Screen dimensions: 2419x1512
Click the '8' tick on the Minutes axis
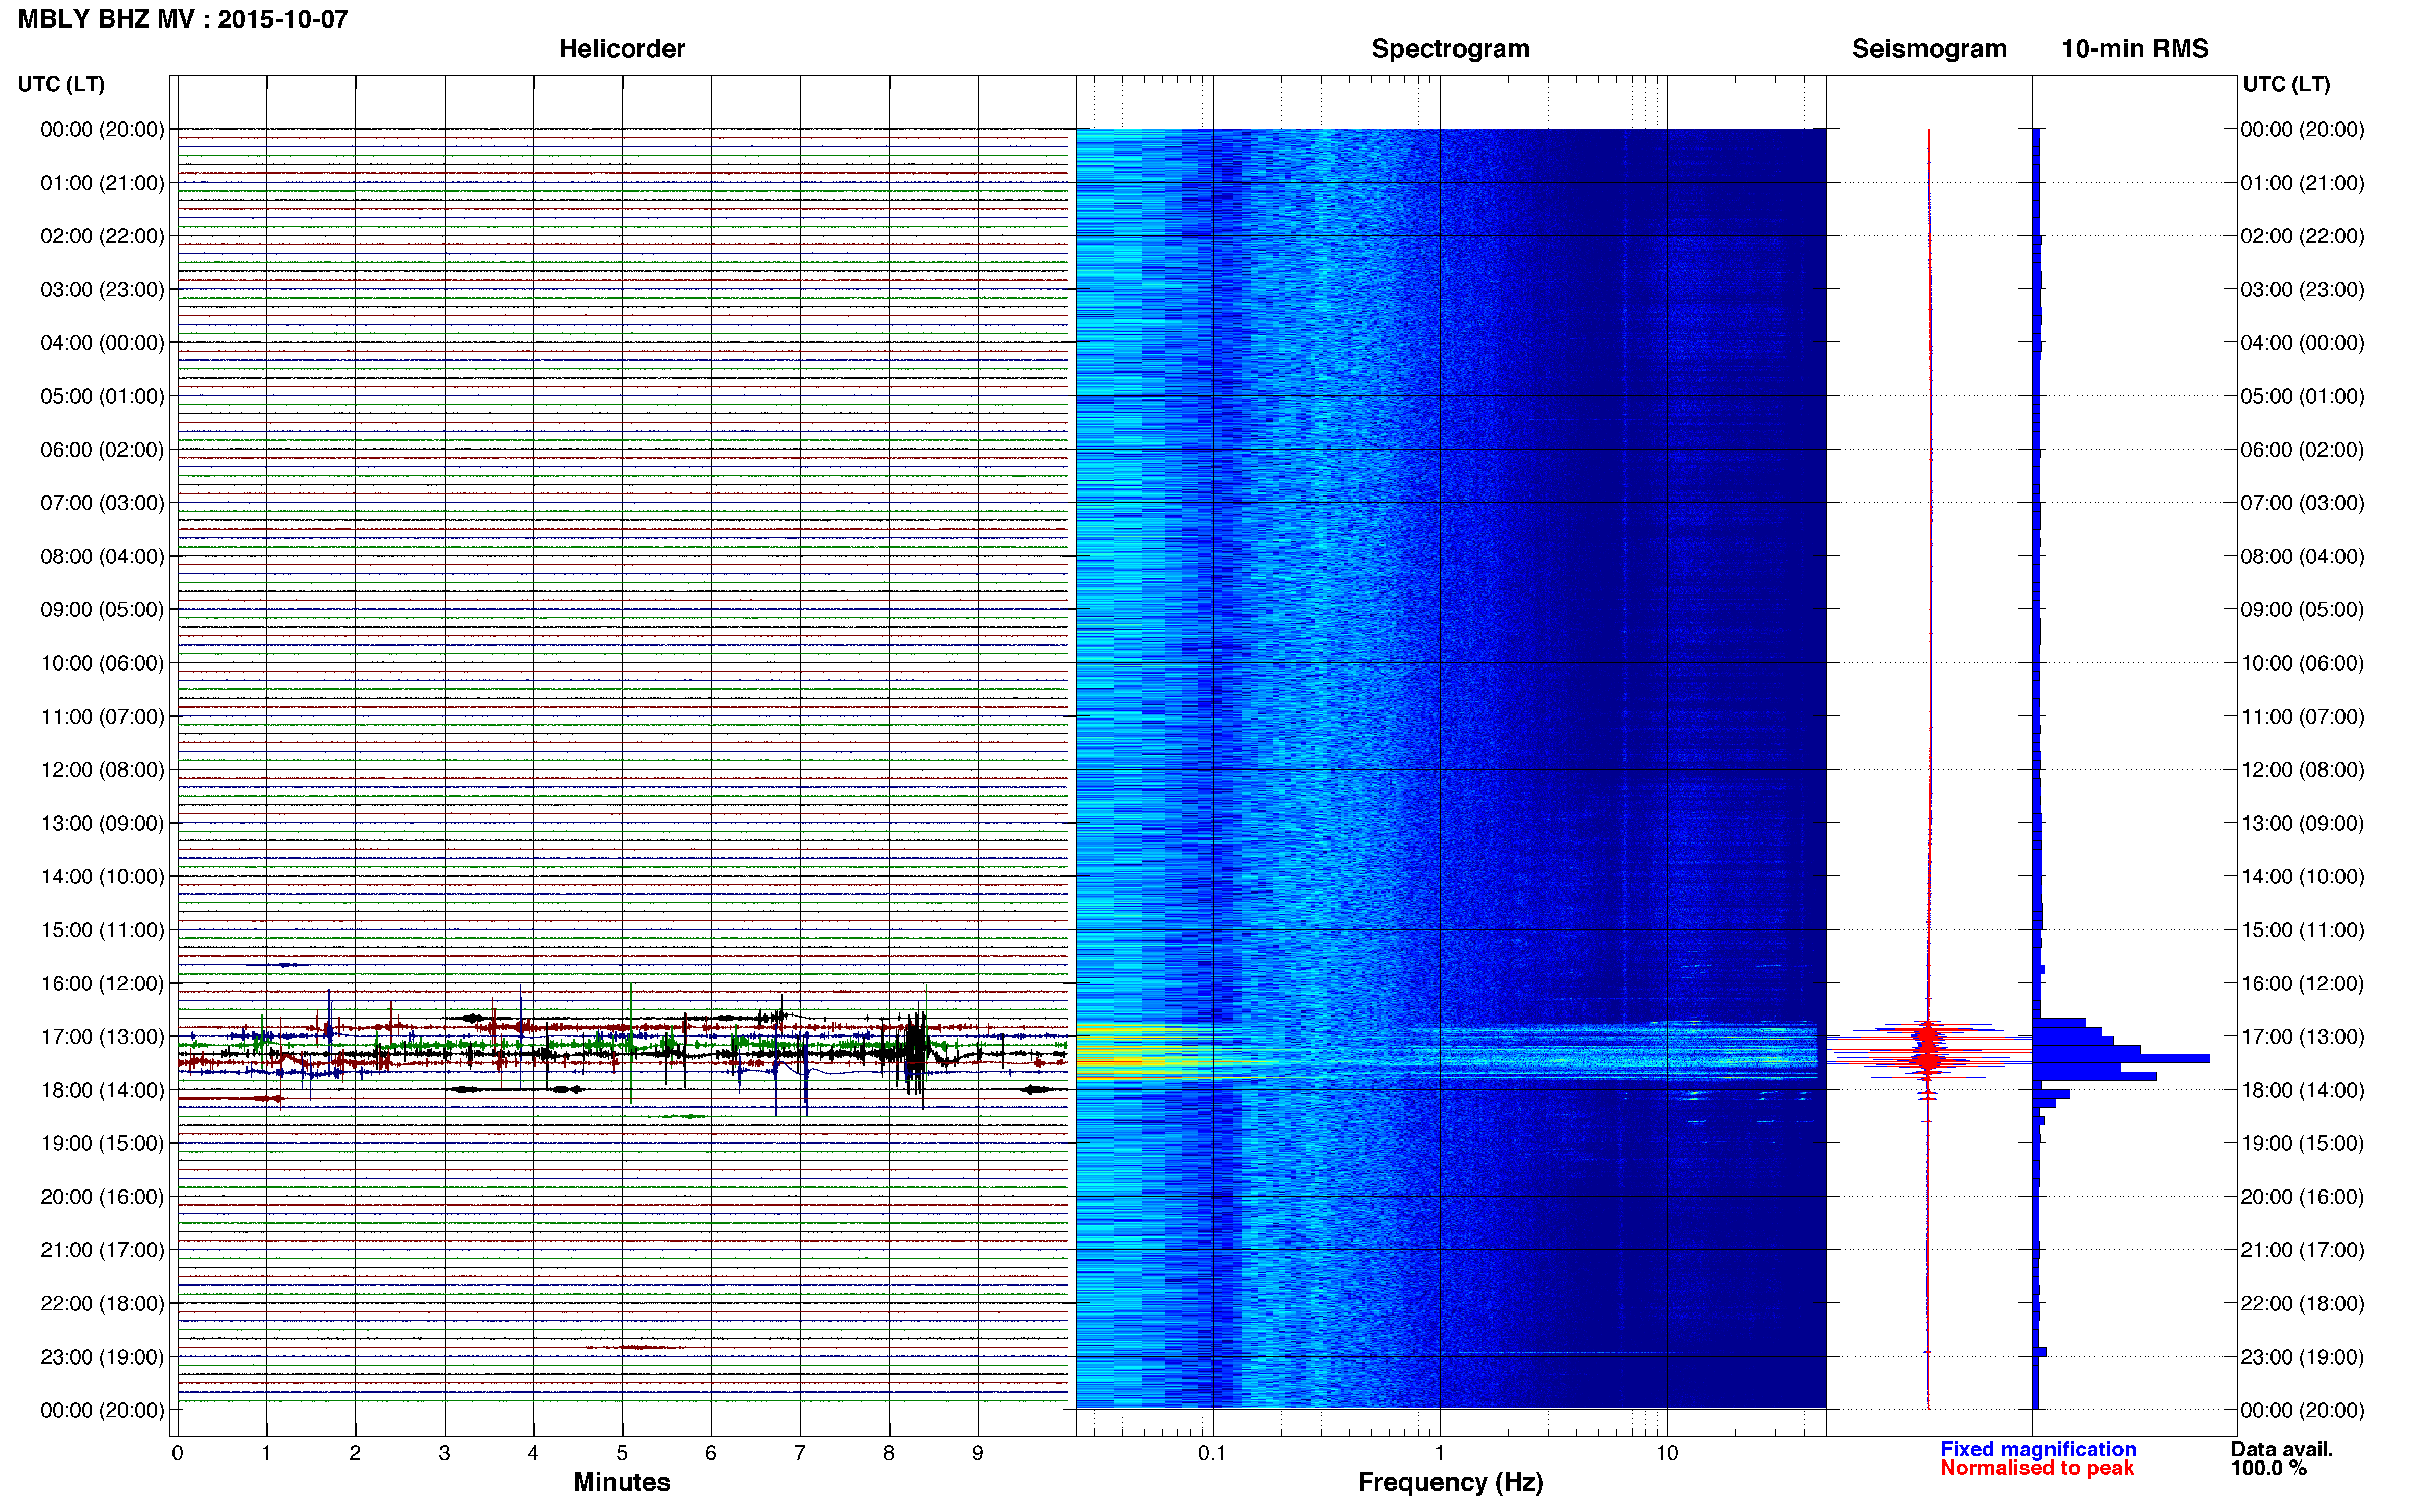(x=889, y=1454)
